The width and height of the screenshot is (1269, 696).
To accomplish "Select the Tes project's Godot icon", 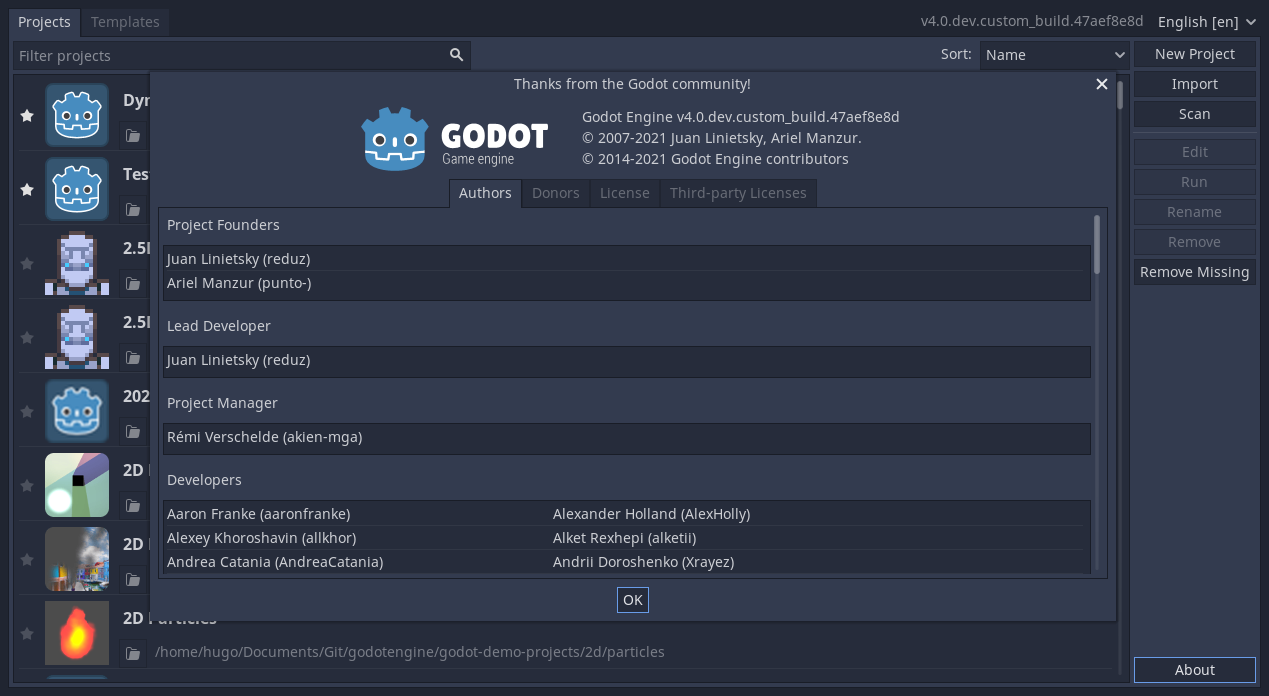I will tap(77, 189).
